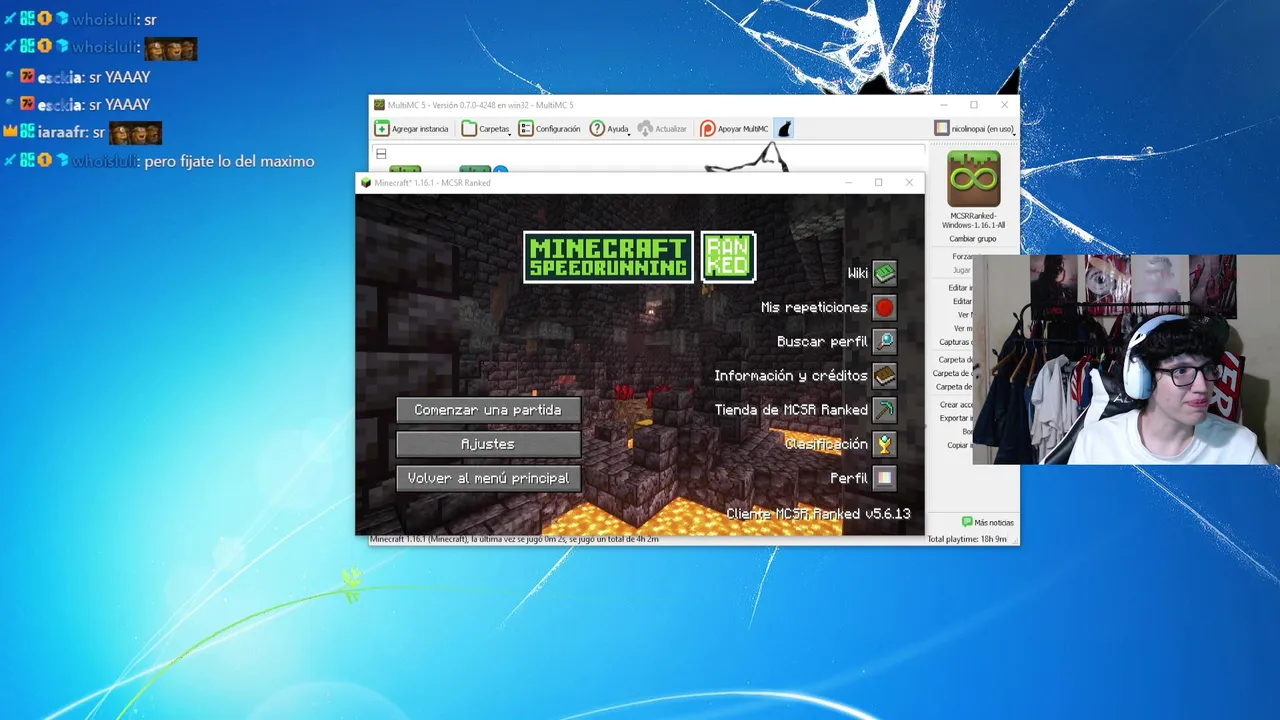Click the Wiki book icon in Minecraft menu
The height and width of the screenshot is (720, 1280).
(x=884, y=273)
